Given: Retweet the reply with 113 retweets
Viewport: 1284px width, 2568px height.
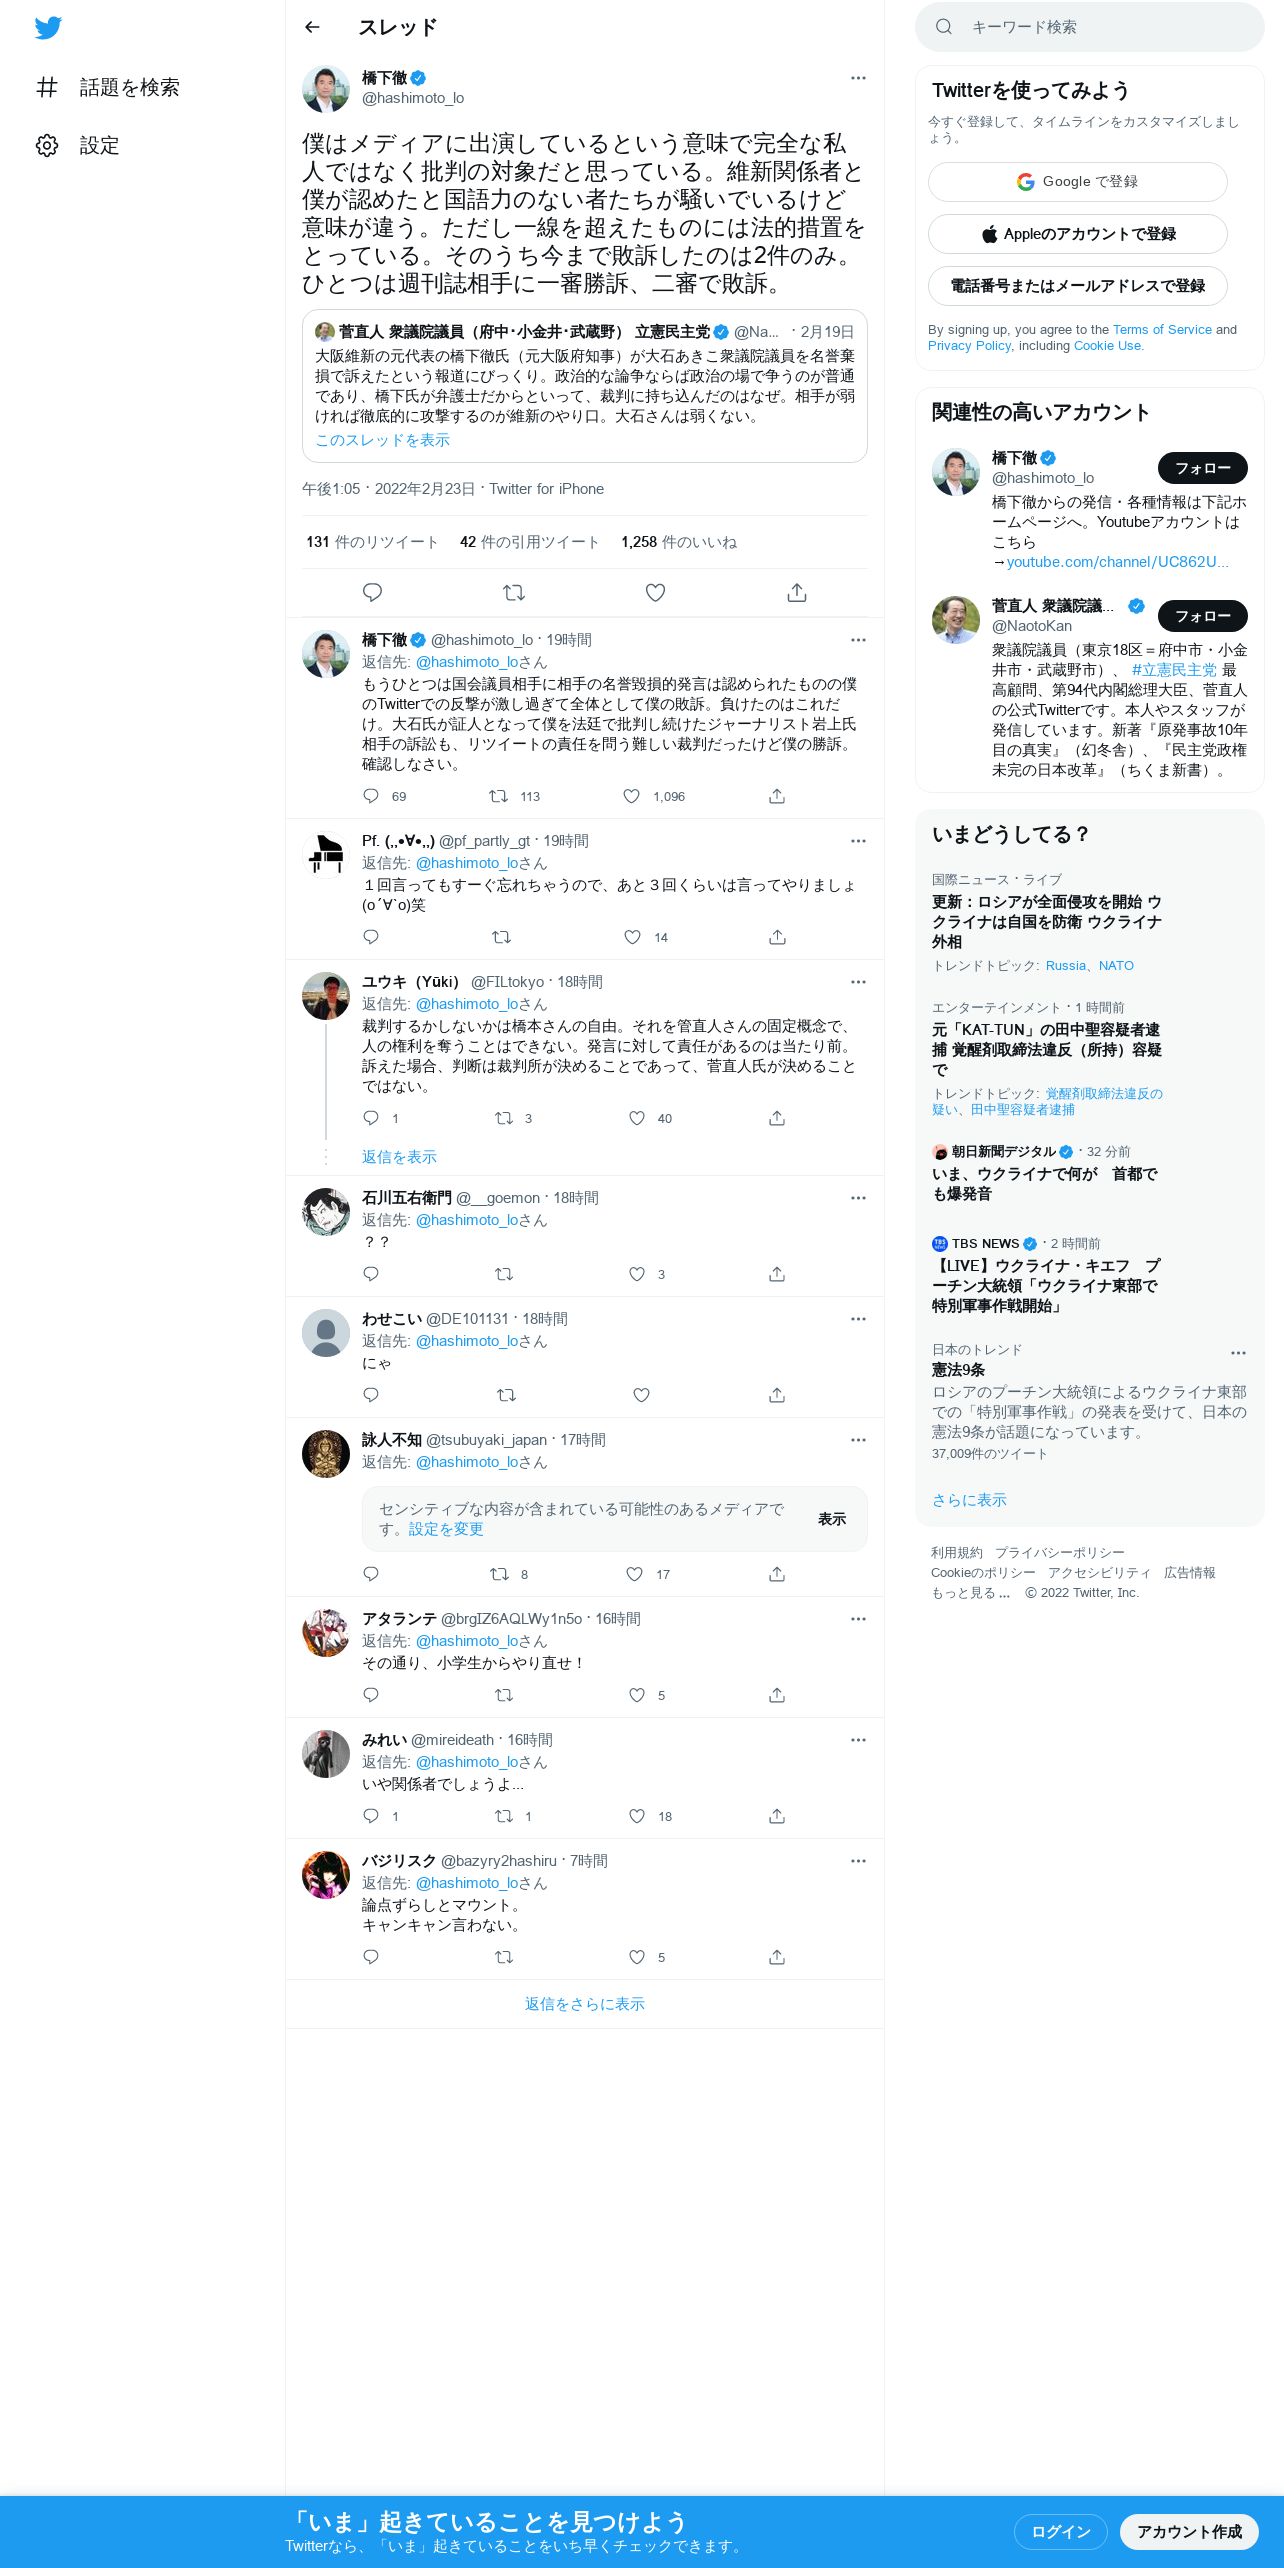Looking at the screenshot, I should coord(498,796).
